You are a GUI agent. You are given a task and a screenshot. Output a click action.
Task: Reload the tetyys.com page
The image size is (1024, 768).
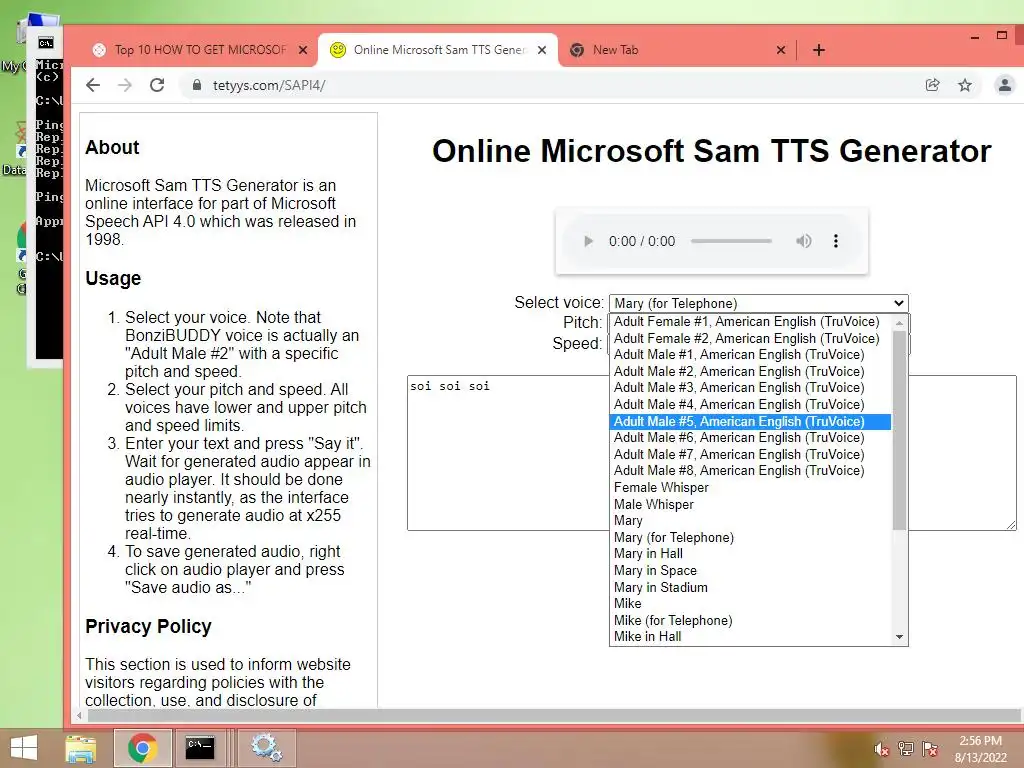pos(157,85)
